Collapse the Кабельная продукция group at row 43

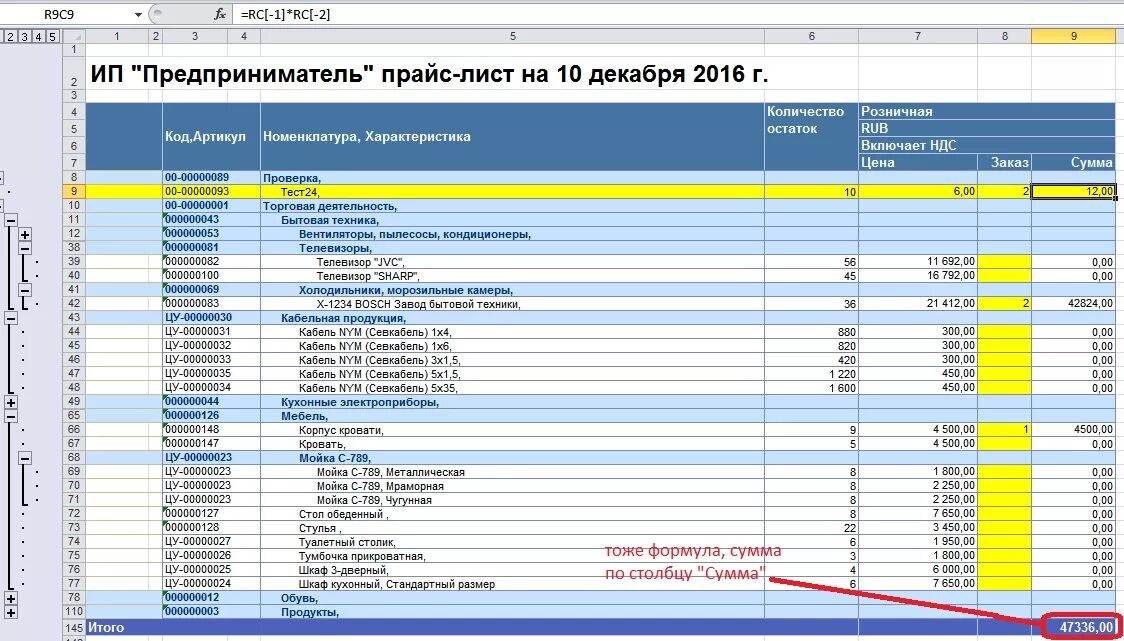pyautogui.click(x=11, y=318)
